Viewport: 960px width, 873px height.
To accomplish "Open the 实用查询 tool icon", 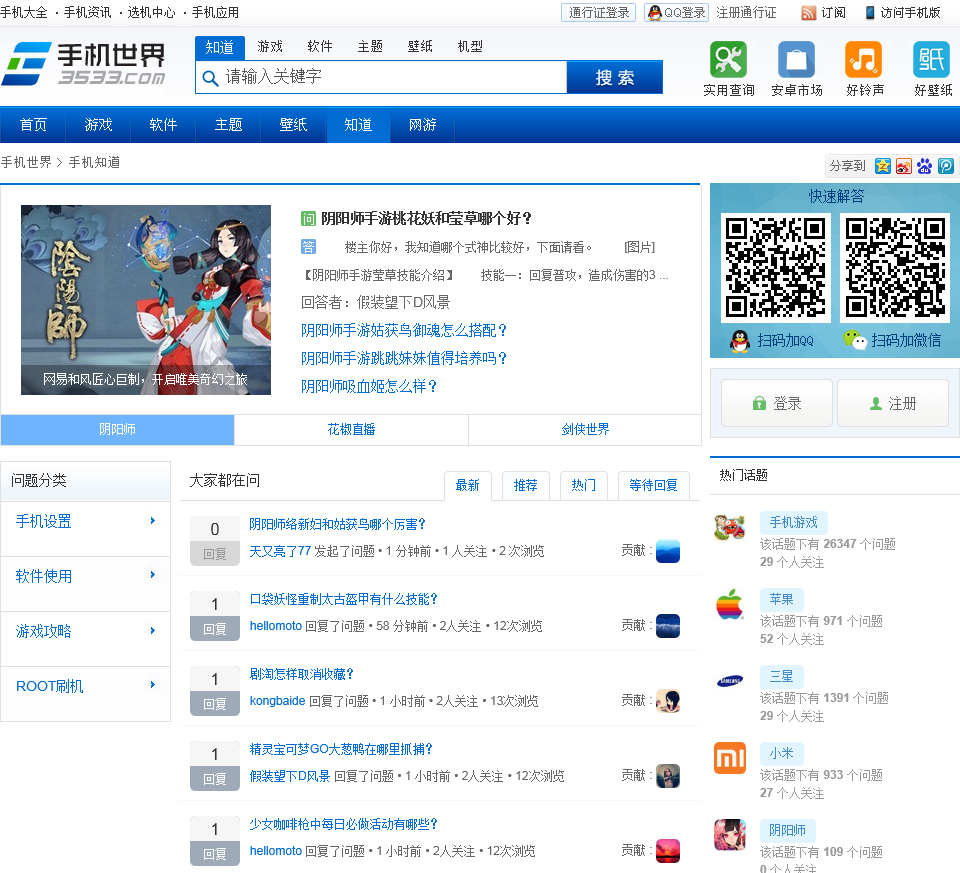I will click(728, 59).
